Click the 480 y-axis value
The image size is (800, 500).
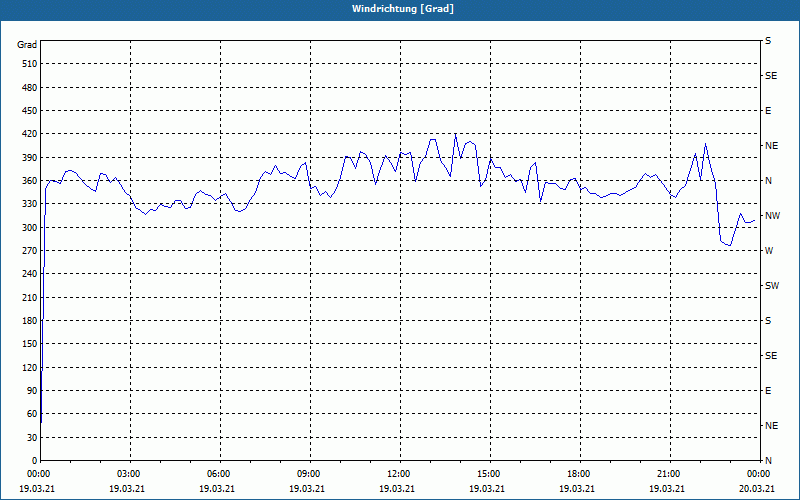point(30,87)
